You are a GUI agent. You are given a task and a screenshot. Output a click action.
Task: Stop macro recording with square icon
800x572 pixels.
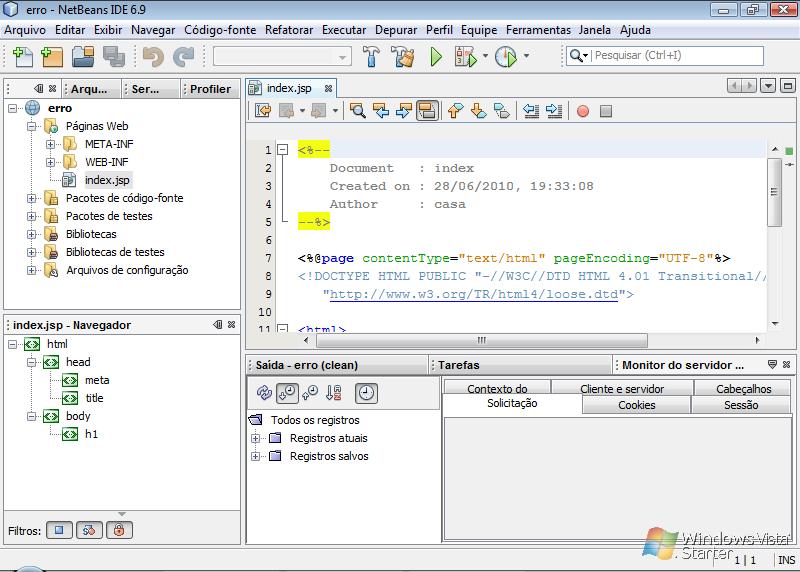(606, 111)
